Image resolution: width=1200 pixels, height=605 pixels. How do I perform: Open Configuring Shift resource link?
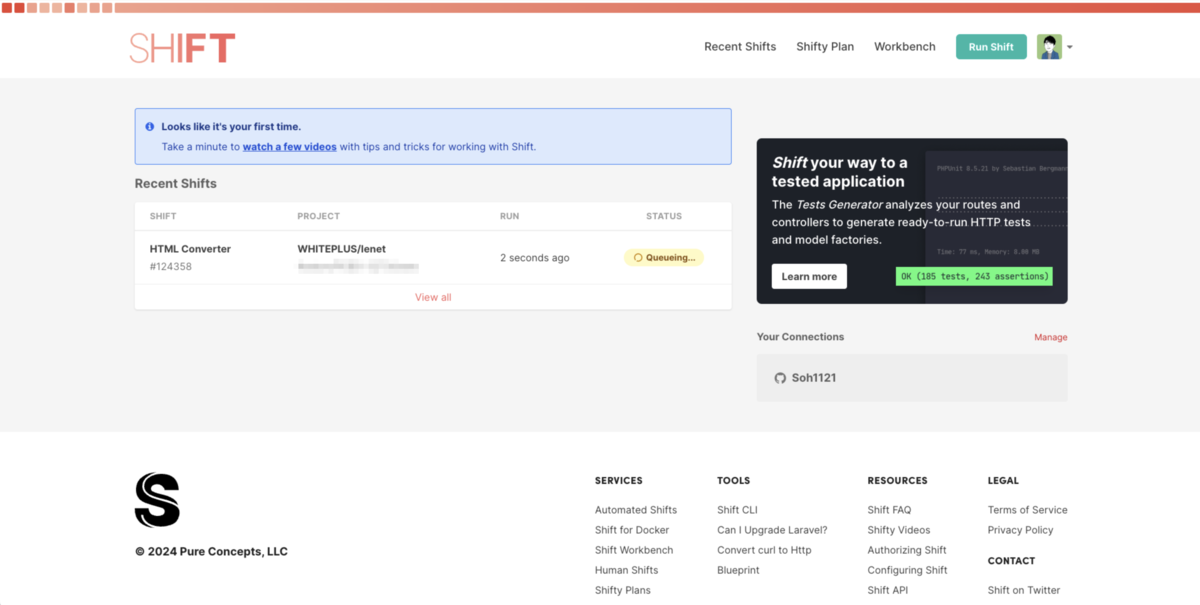[x=907, y=570]
